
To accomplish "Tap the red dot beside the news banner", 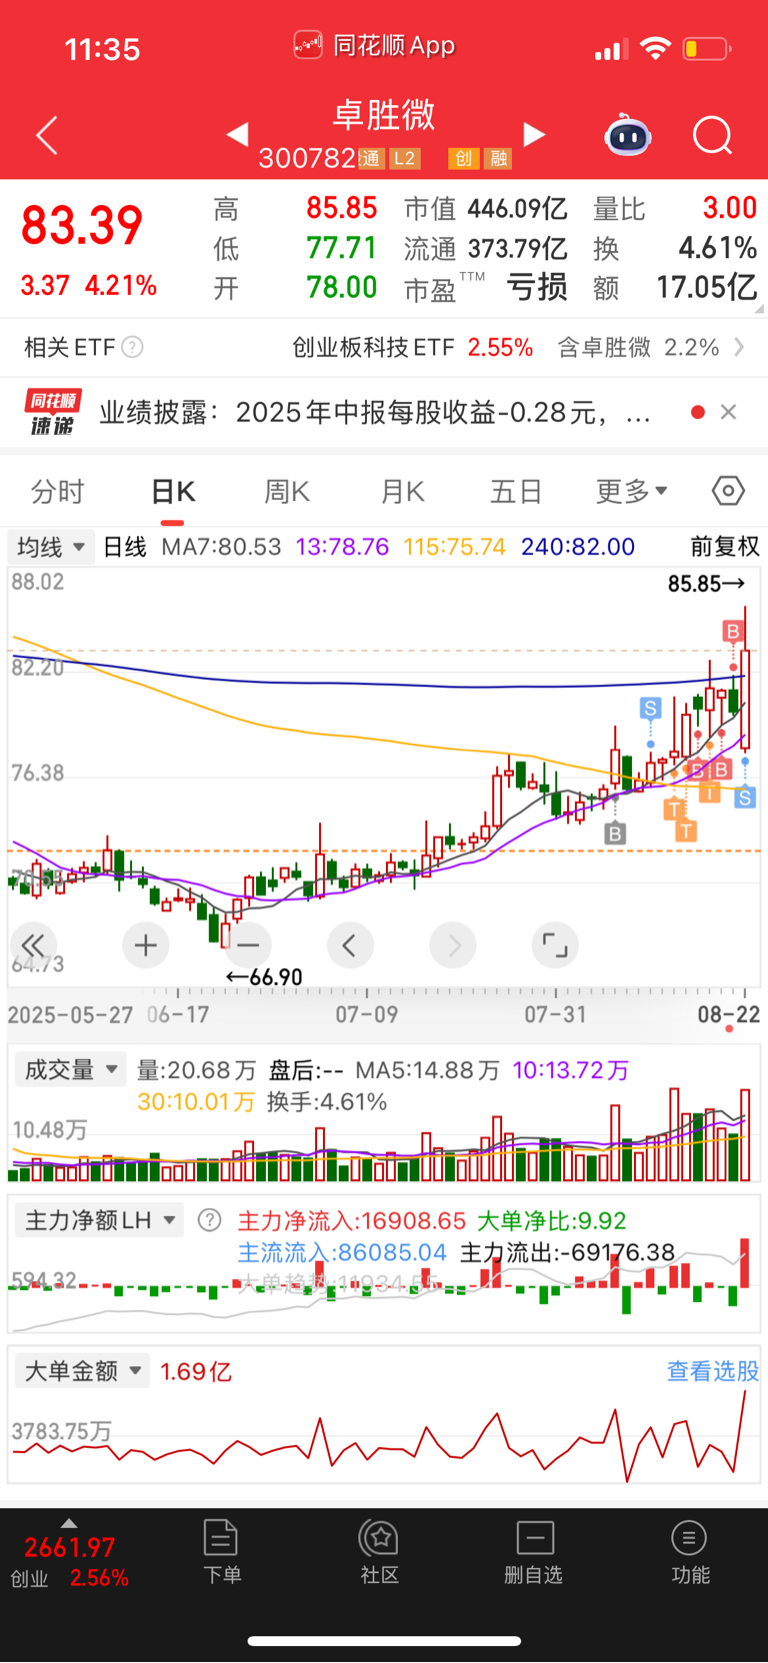I will click(698, 412).
